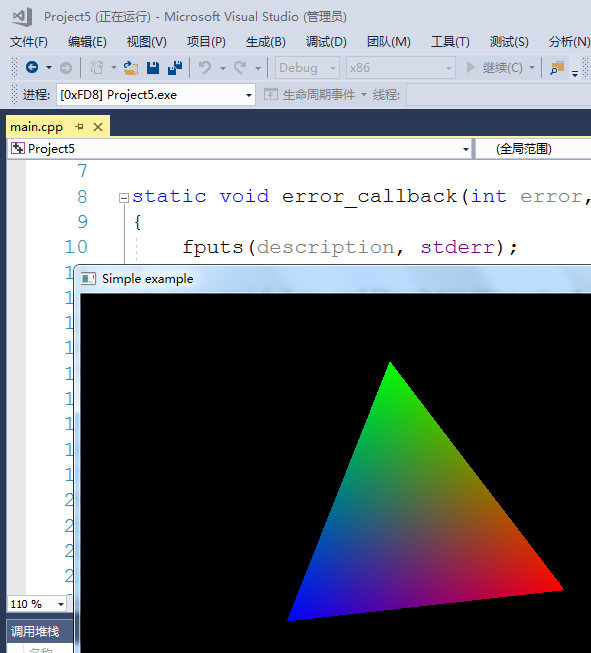Viewport: 591px width, 653px height.
Task: Click the Navigate Backward arrow icon
Action: point(32,67)
